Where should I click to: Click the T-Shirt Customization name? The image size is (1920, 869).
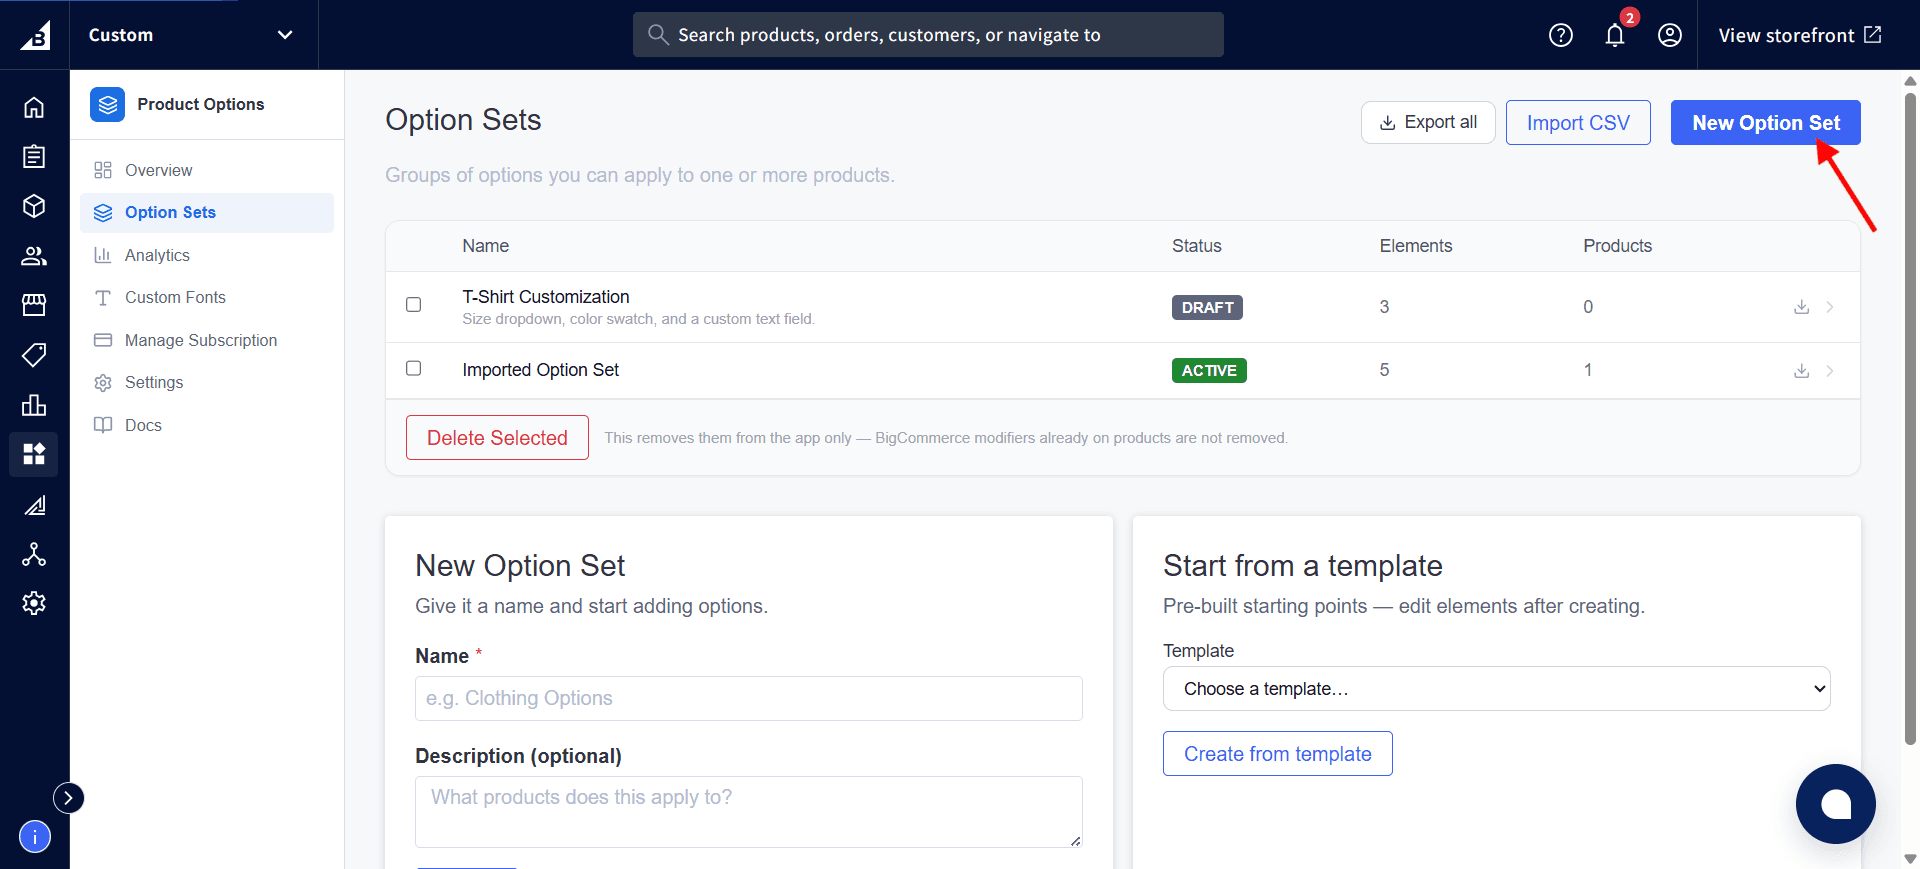[546, 297]
